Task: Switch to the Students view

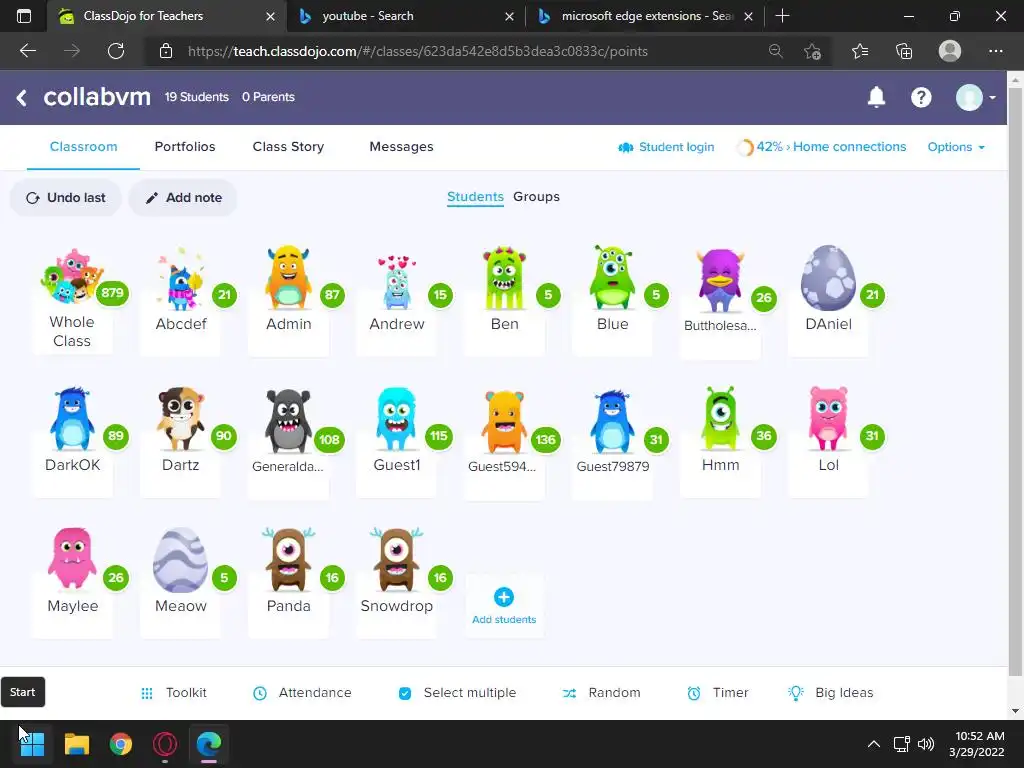Action: (x=475, y=197)
